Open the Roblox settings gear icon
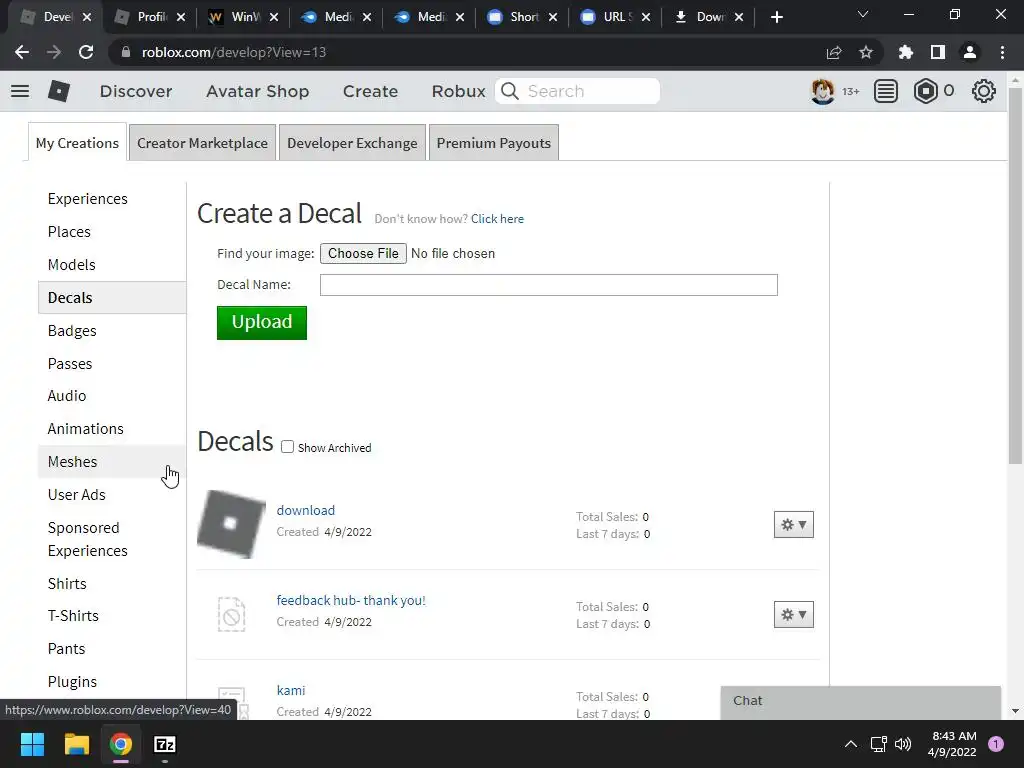This screenshot has height=768, width=1024. click(984, 91)
